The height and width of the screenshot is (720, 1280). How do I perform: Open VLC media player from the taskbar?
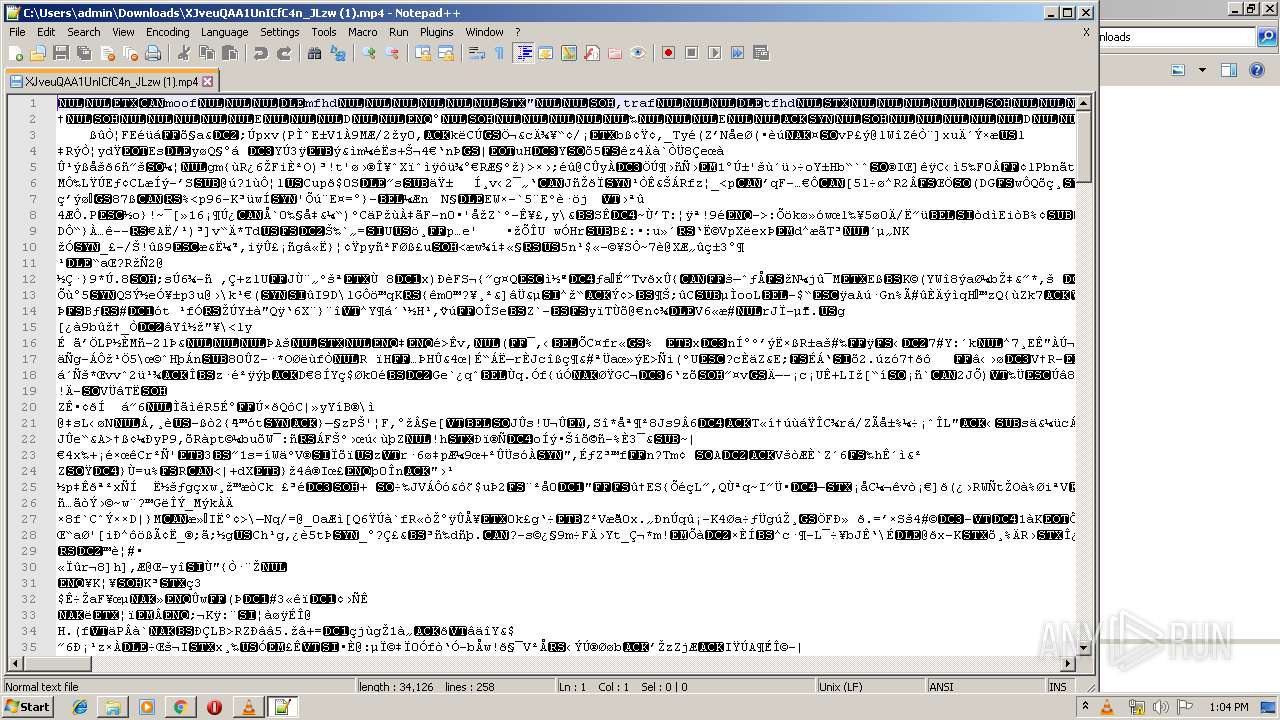pos(248,707)
